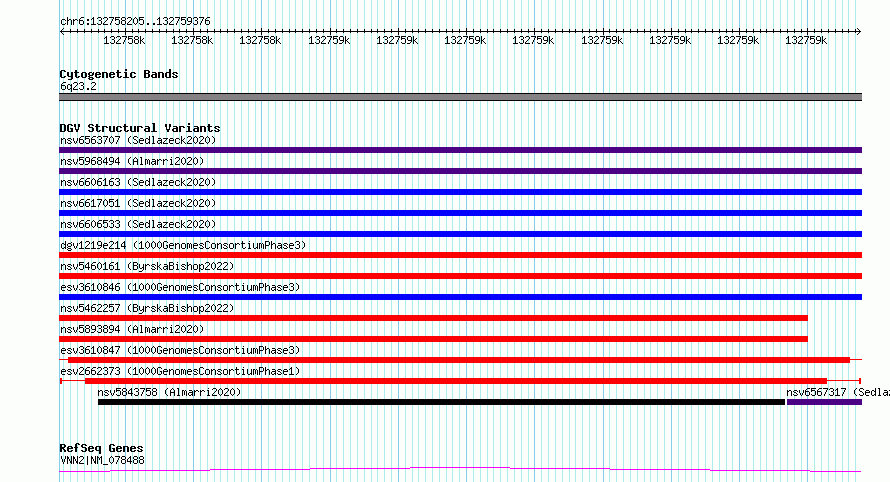Click the gray 6q23.2 cytogenetic band bar
890x482 pixels.
click(460, 97)
